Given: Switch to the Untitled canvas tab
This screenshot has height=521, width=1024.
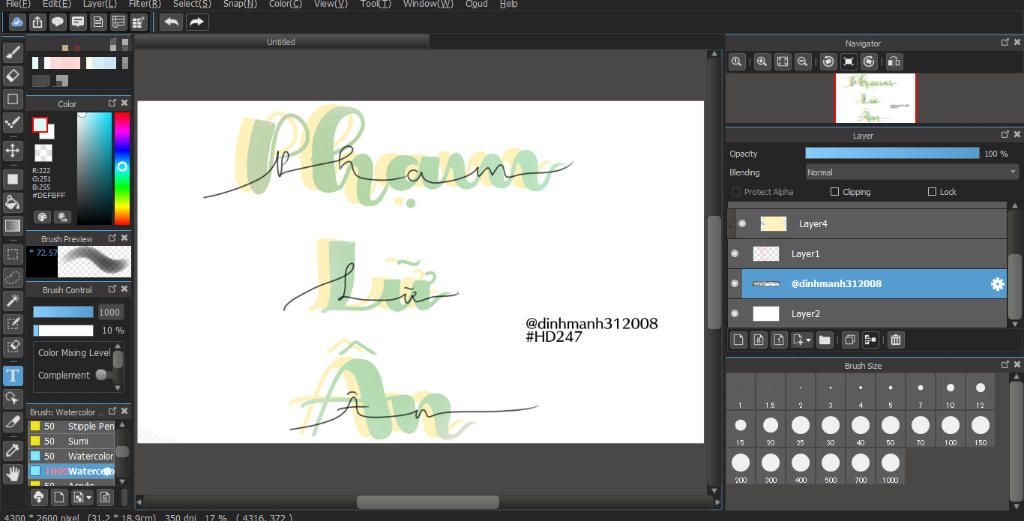Looking at the screenshot, I should click(x=281, y=42).
